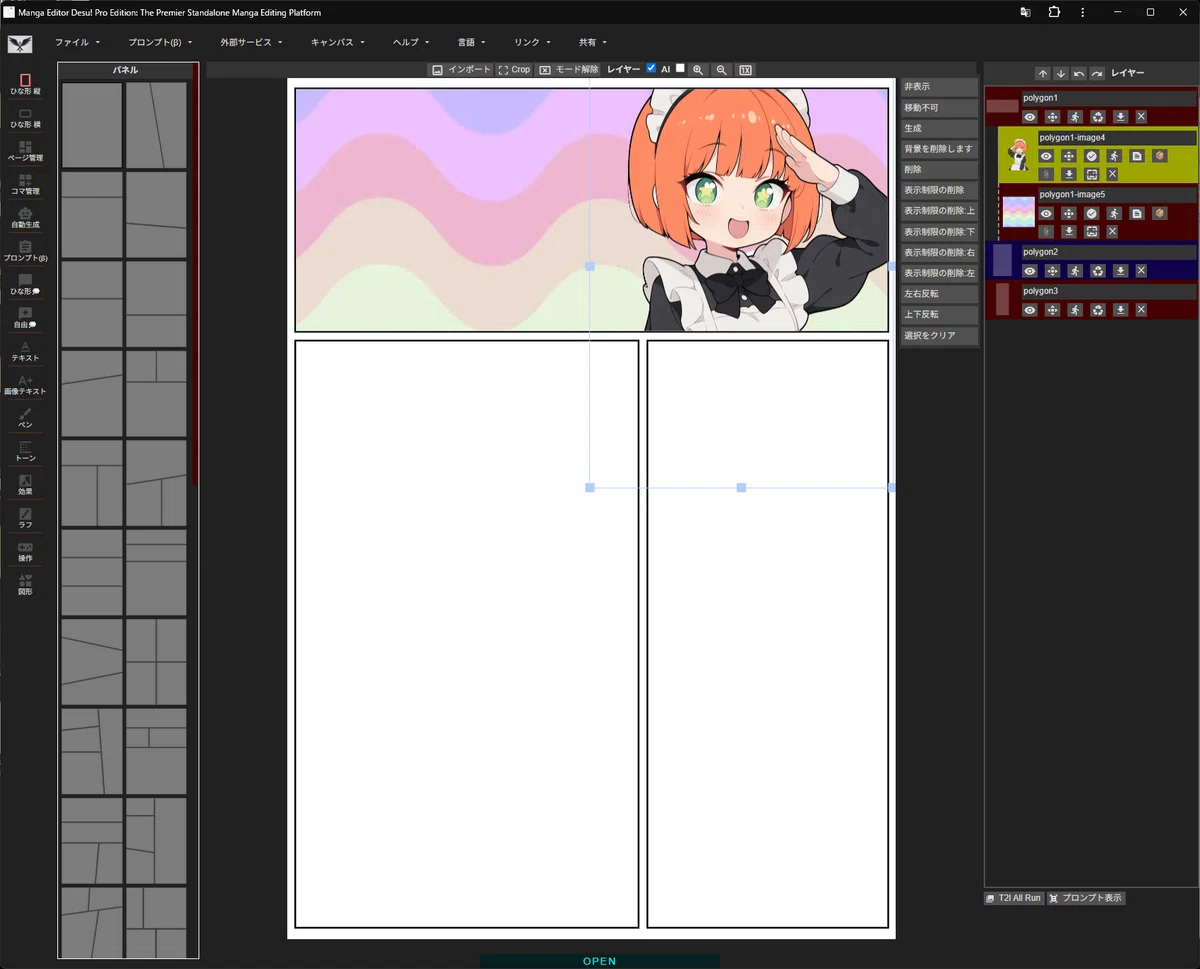Move selected layer up with arrow icon
The width and height of the screenshot is (1200, 969).
pos(1042,73)
